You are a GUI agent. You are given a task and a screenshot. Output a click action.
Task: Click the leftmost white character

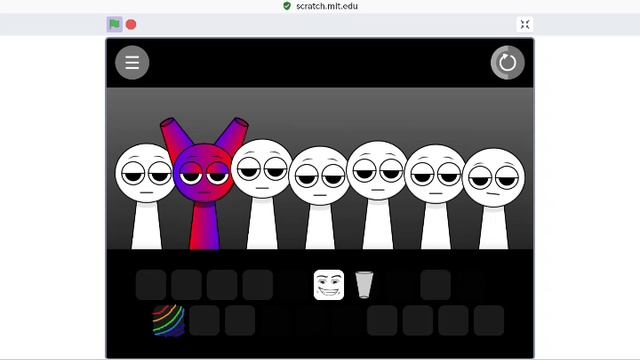point(145,196)
